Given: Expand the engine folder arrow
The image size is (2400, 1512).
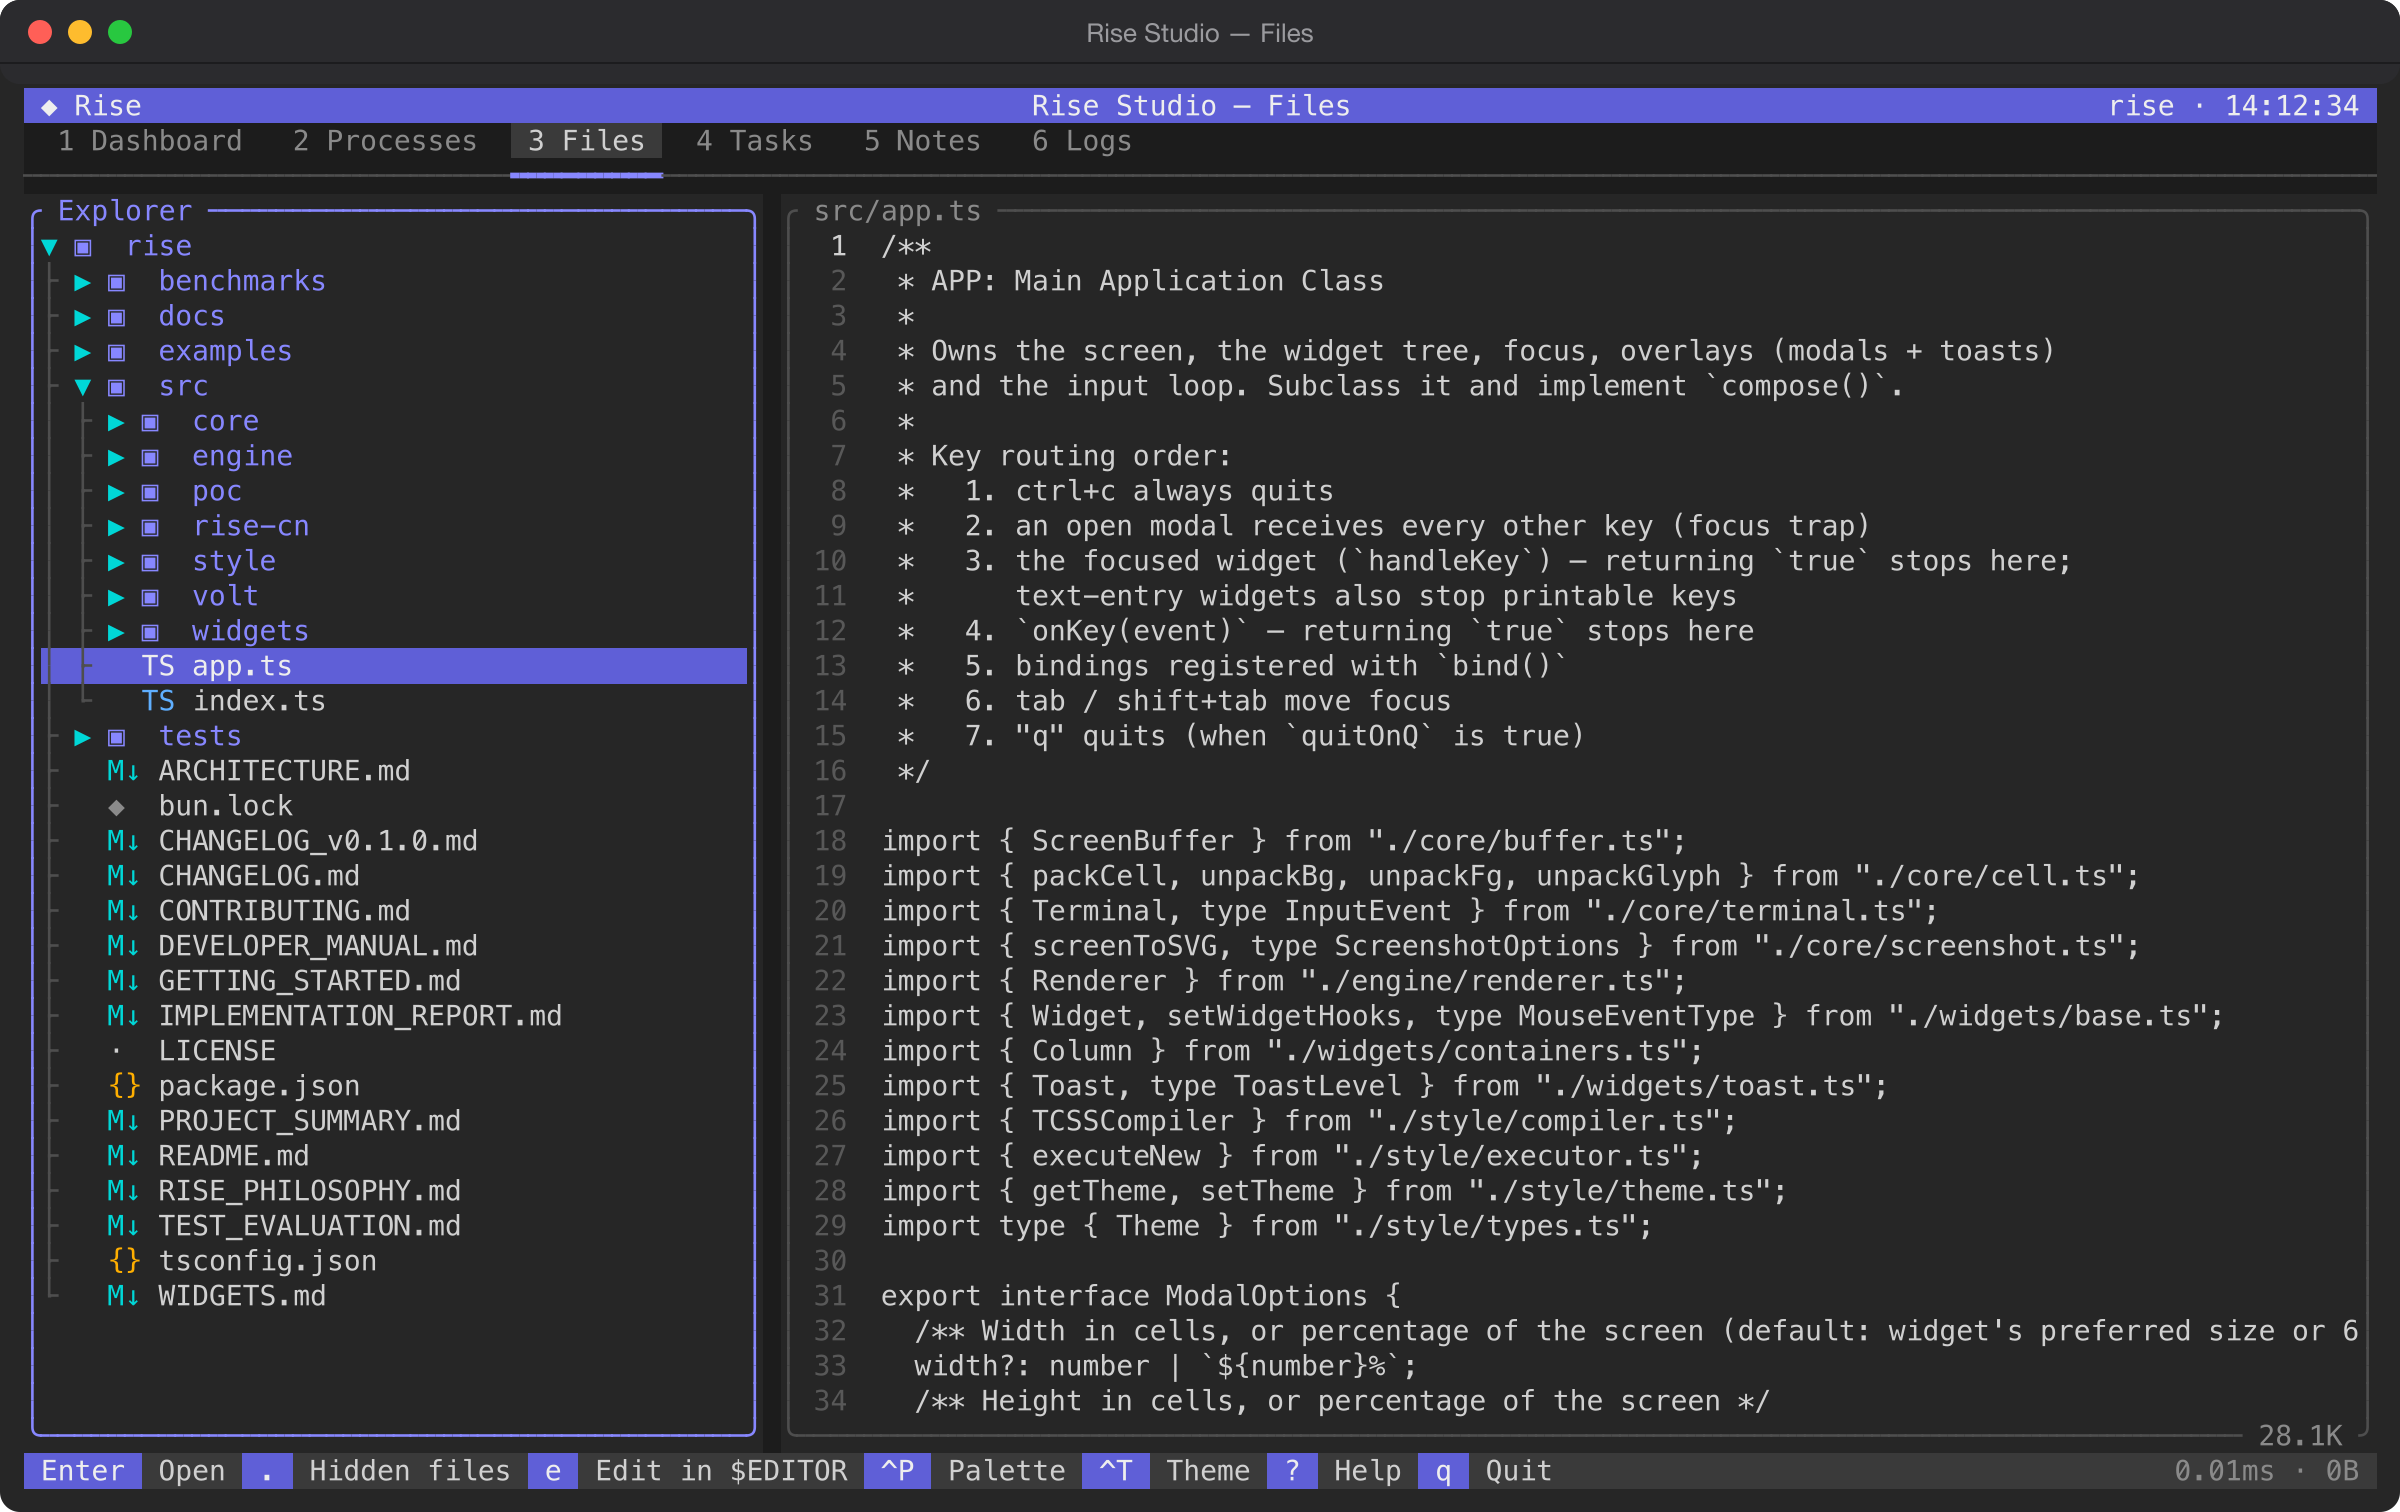Looking at the screenshot, I should pos(116,457).
